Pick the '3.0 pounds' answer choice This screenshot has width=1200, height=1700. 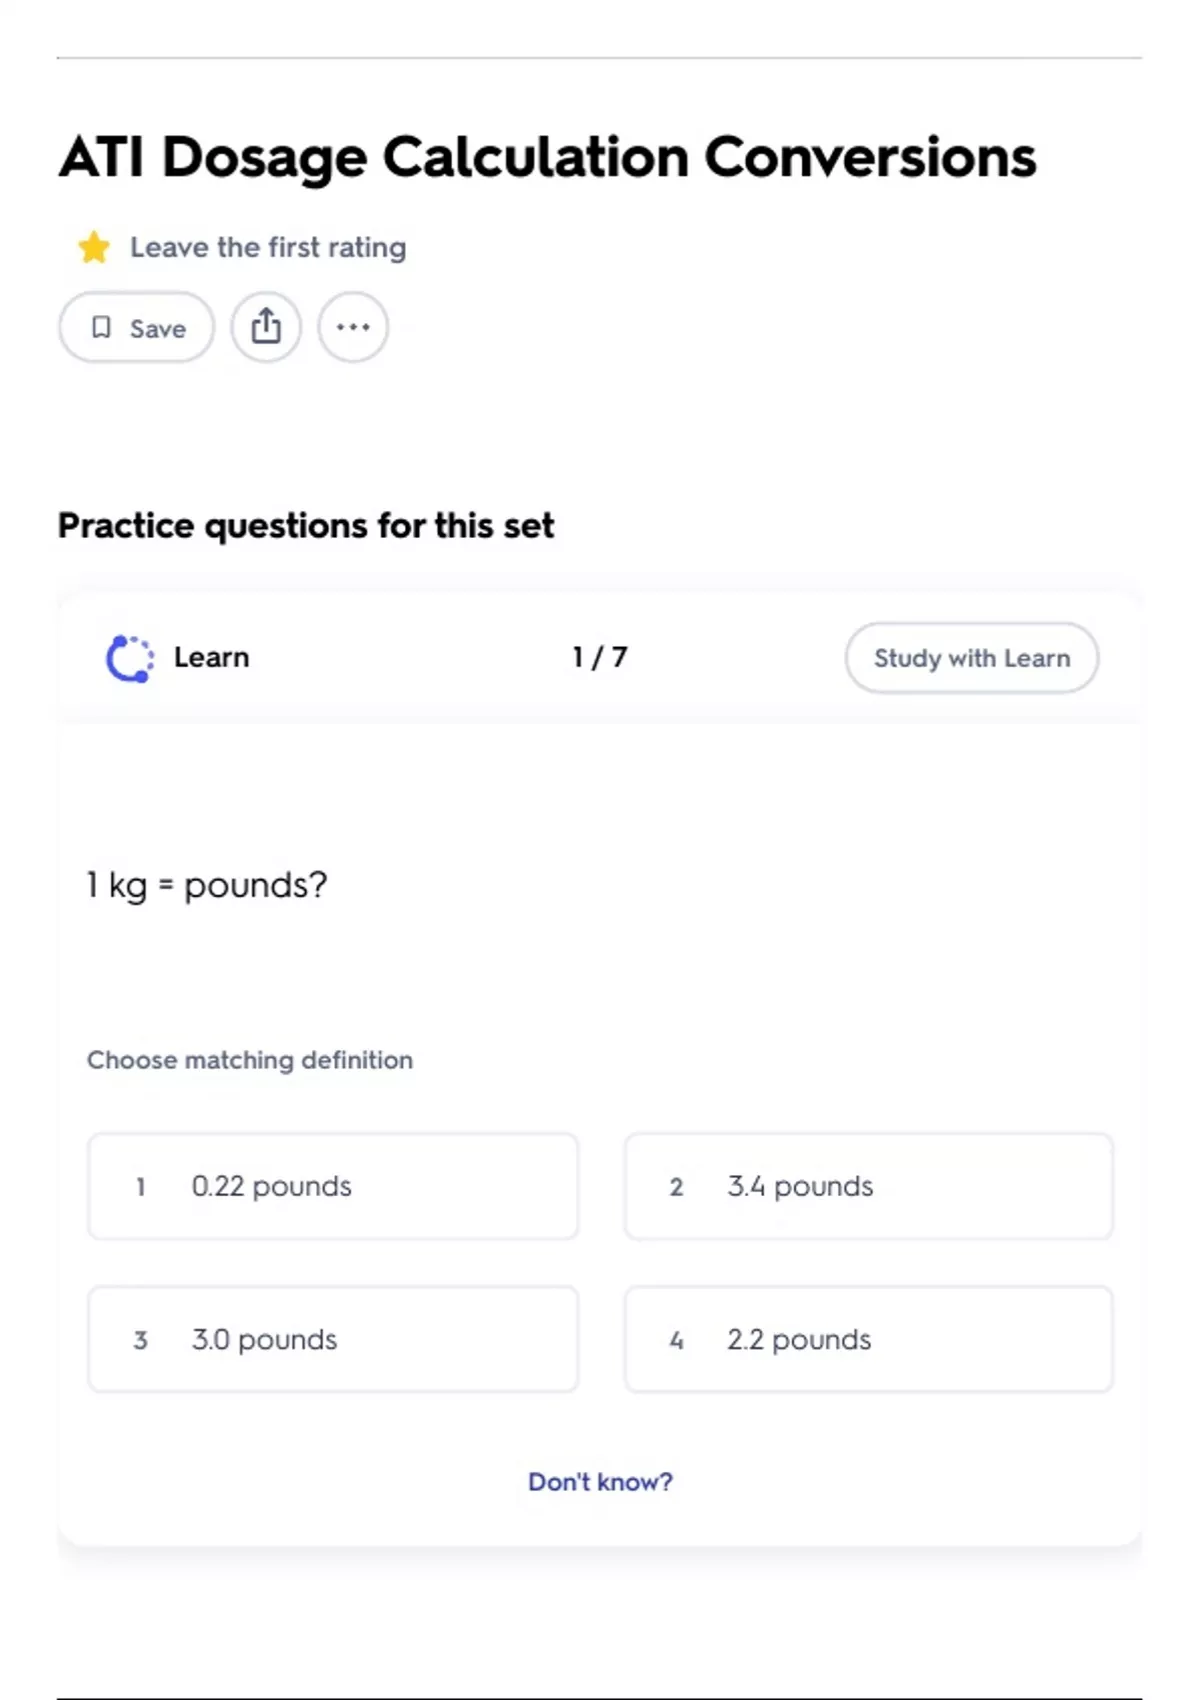click(x=333, y=1339)
